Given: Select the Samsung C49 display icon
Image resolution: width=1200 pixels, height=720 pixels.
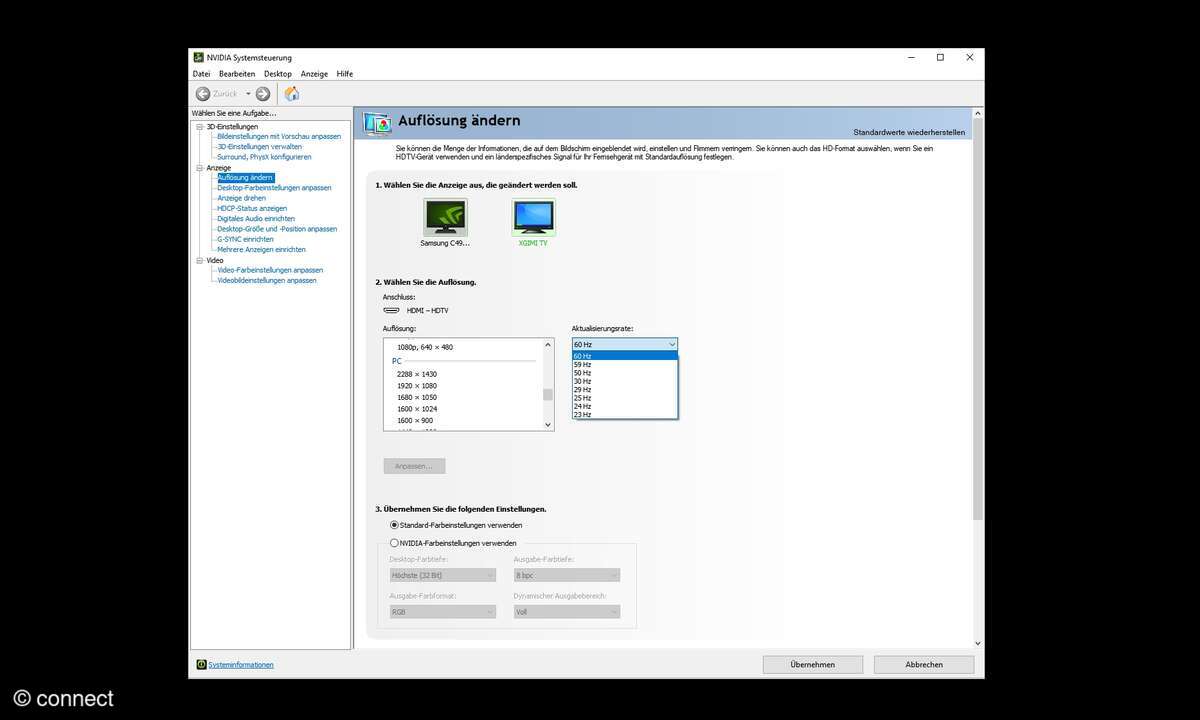Looking at the screenshot, I should pyautogui.click(x=445, y=217).
